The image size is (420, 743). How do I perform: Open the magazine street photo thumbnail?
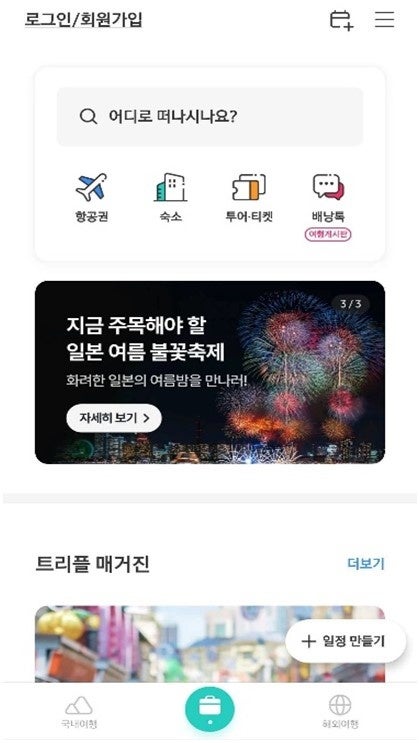(210, 643)
